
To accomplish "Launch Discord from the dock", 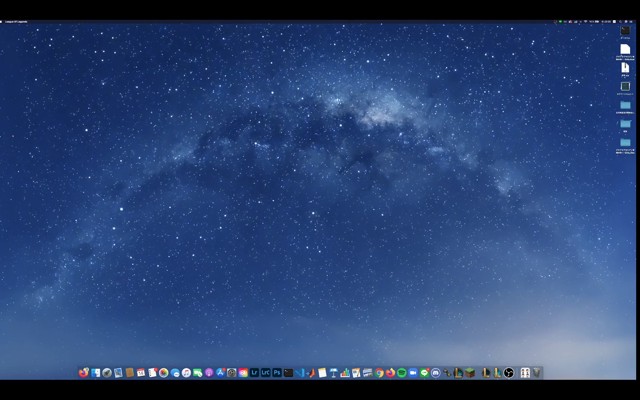I will pyautogui.click(x=436, y=373).
